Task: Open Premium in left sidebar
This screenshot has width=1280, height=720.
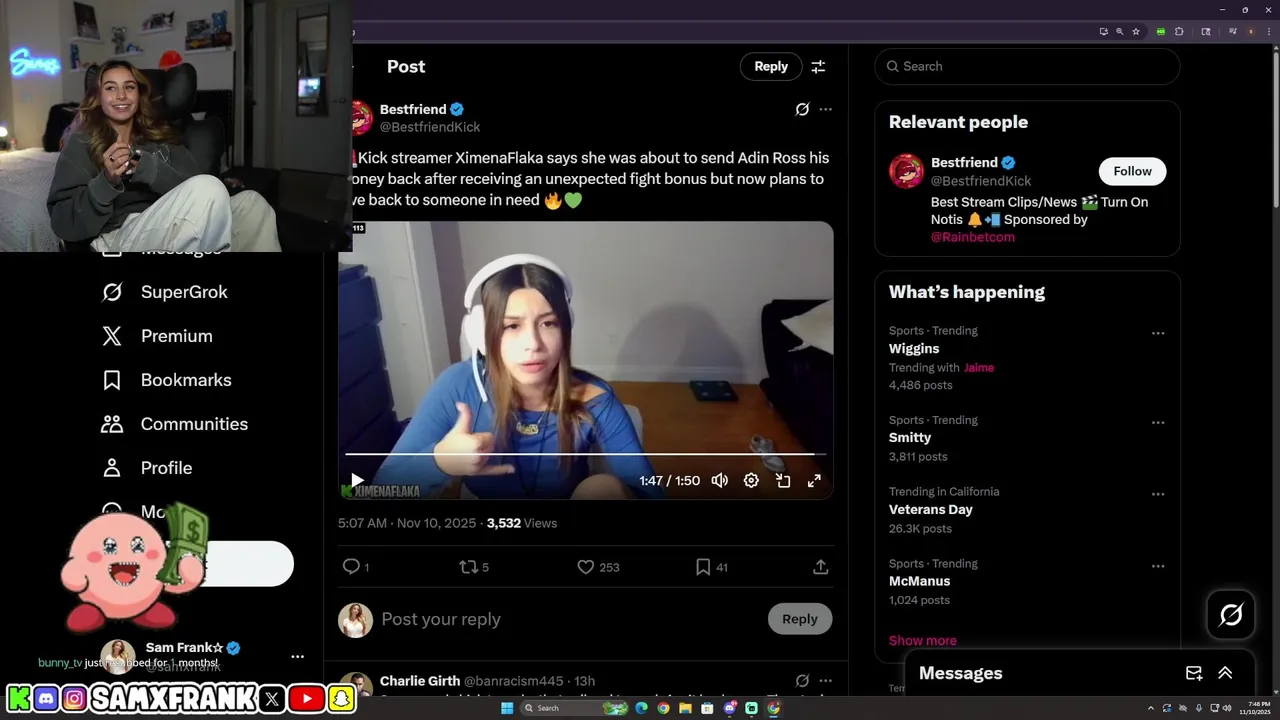Action: coord(157,336)
